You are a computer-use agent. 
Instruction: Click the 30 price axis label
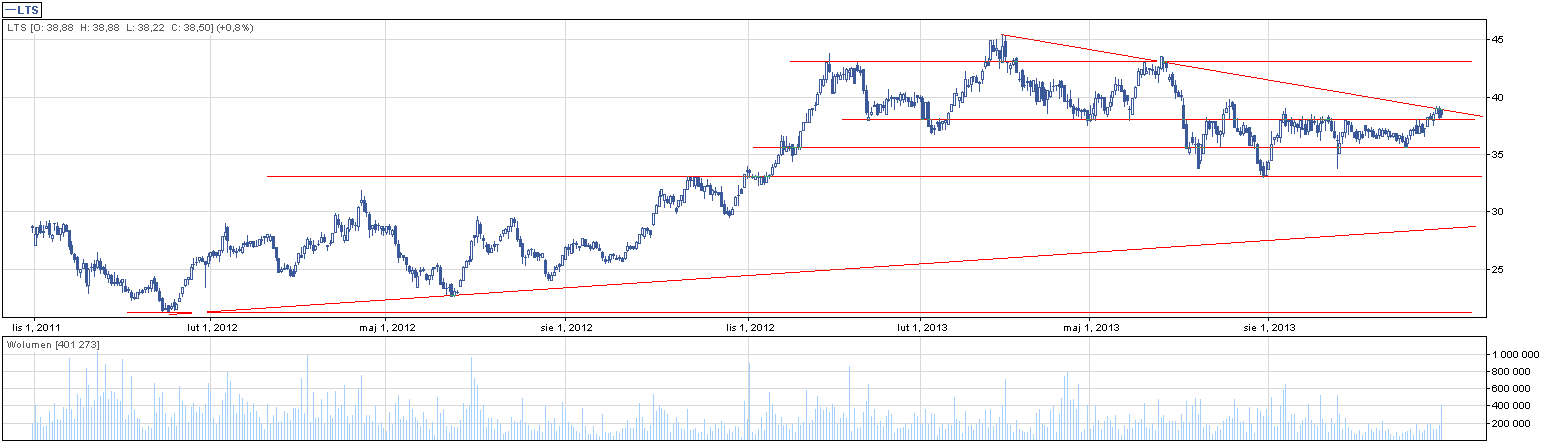[1499, 212]
